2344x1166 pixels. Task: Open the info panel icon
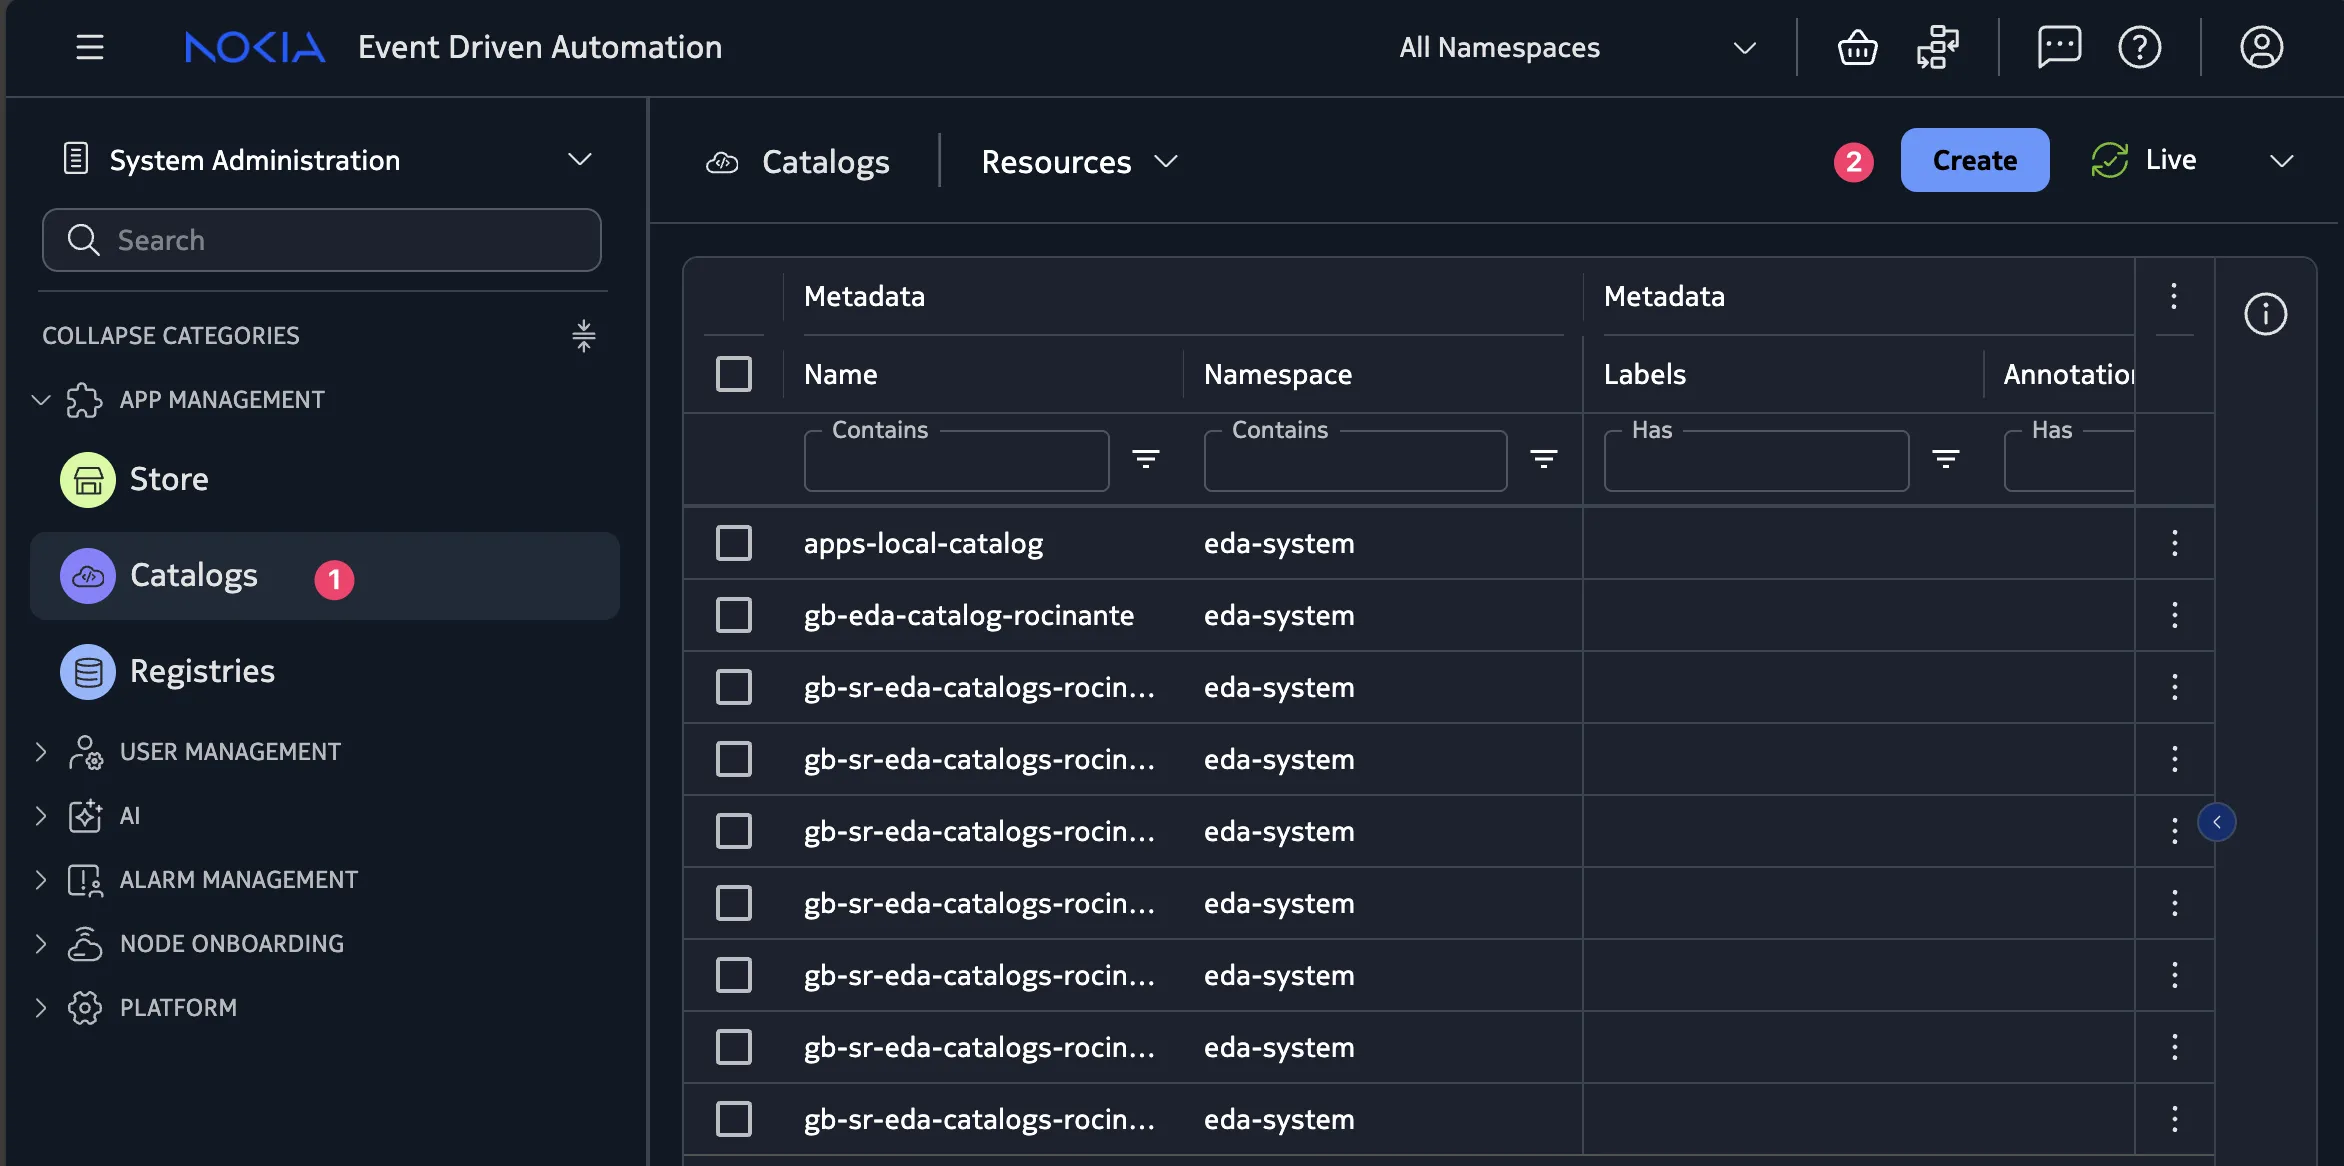(x=2265, y=314)
